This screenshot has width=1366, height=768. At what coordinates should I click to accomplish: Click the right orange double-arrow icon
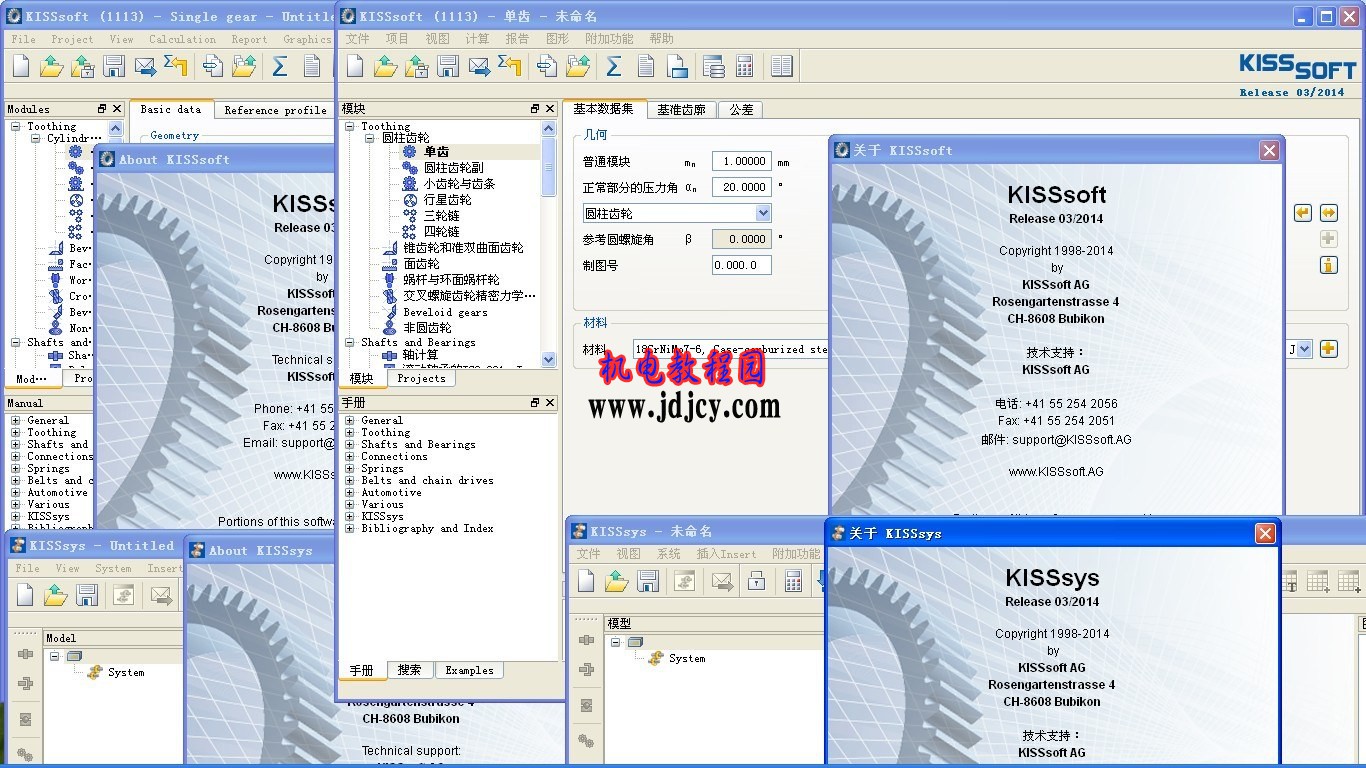pos(1328,213)
